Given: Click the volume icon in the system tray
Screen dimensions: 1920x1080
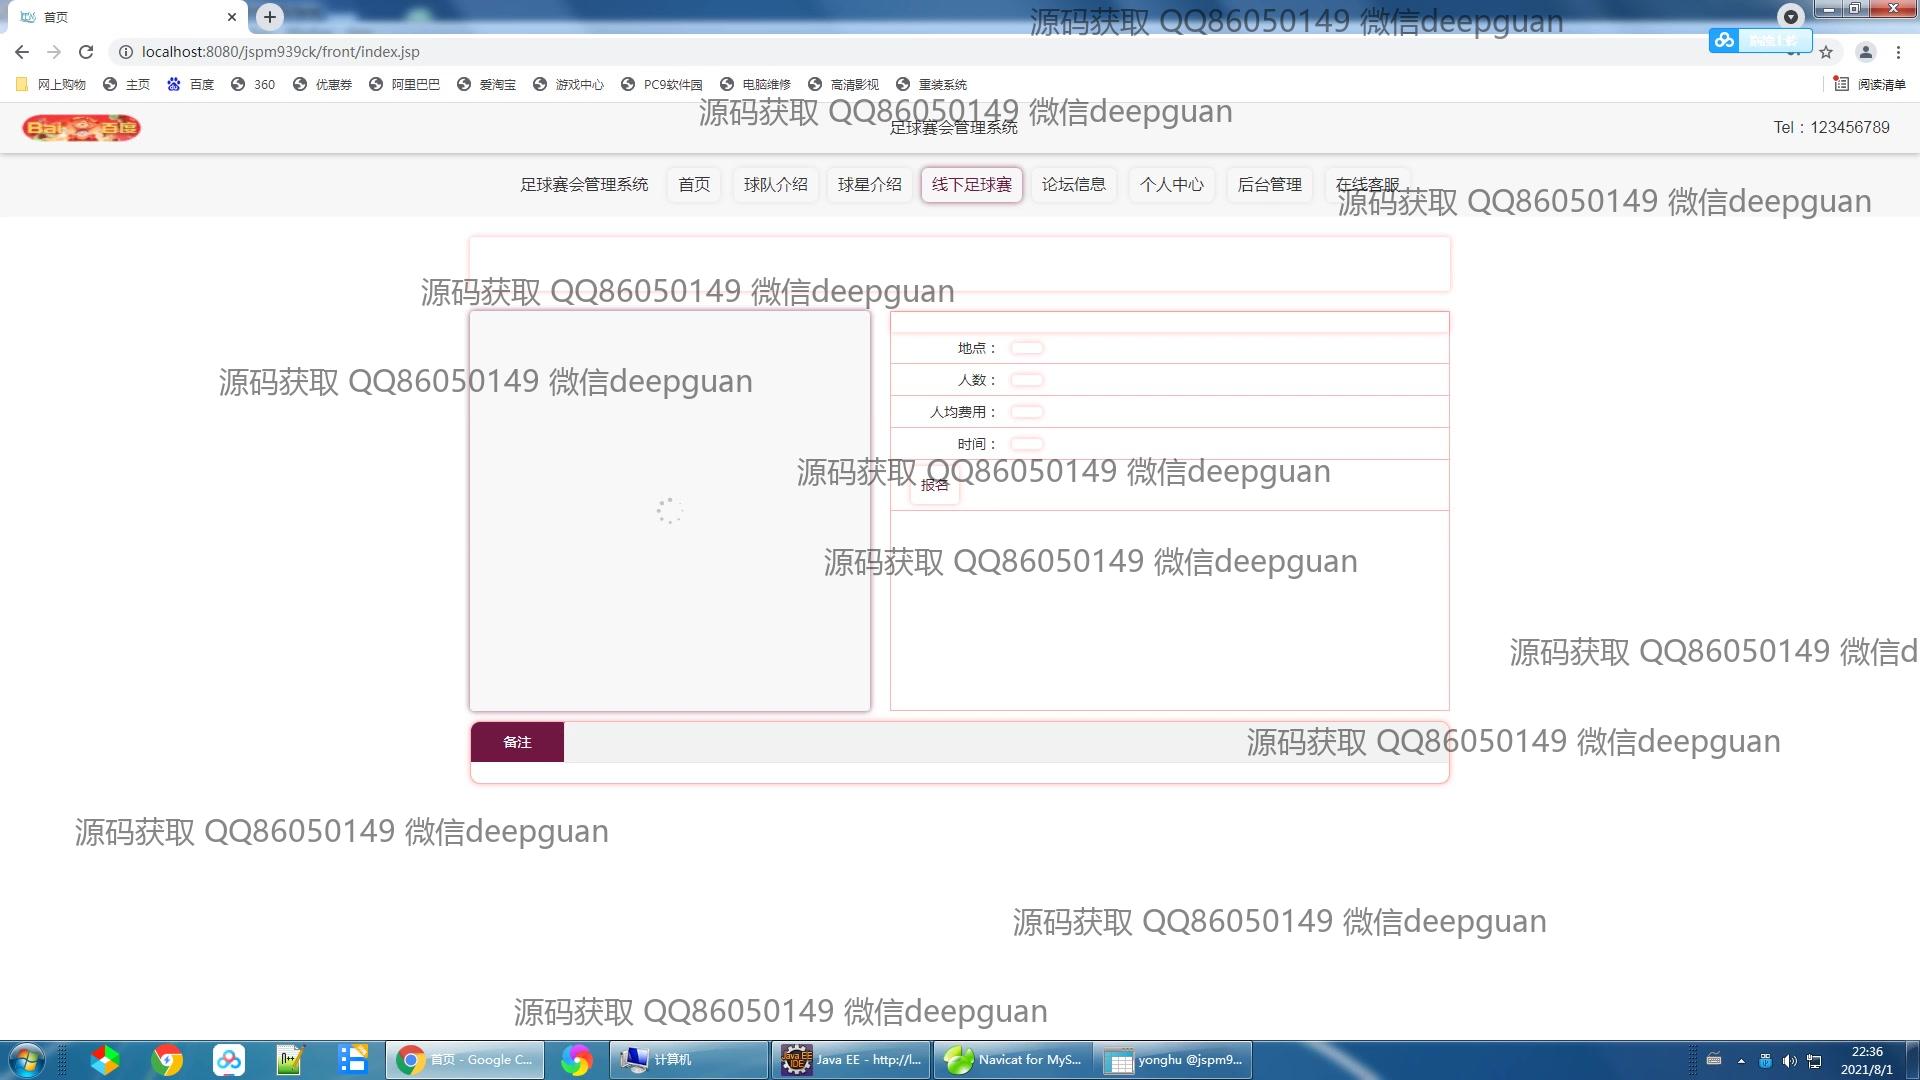Looking at the screenshot, I should coord(1789,1061).
